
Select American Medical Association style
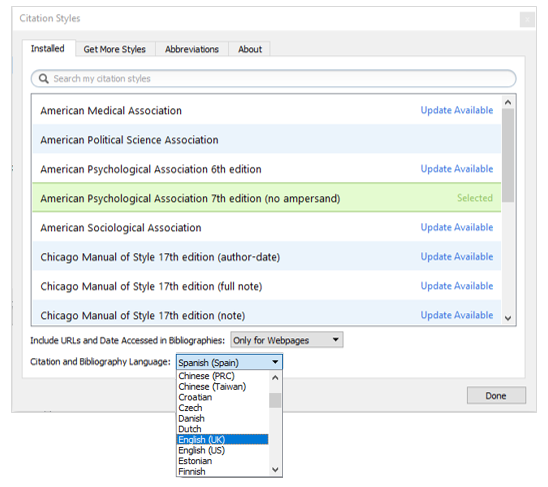(267, 110)
